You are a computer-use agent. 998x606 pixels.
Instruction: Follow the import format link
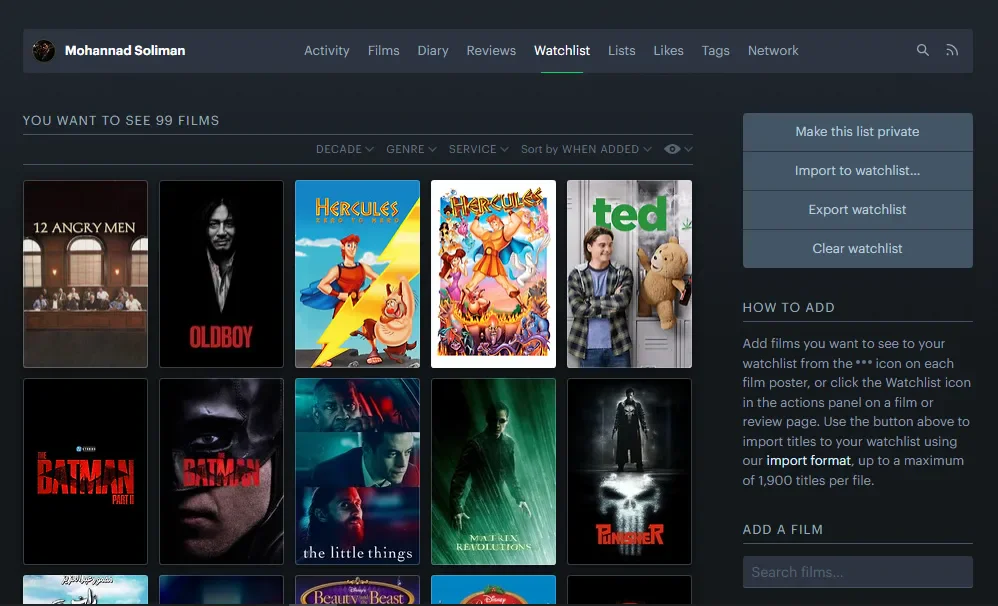click(x=808, y=460)
